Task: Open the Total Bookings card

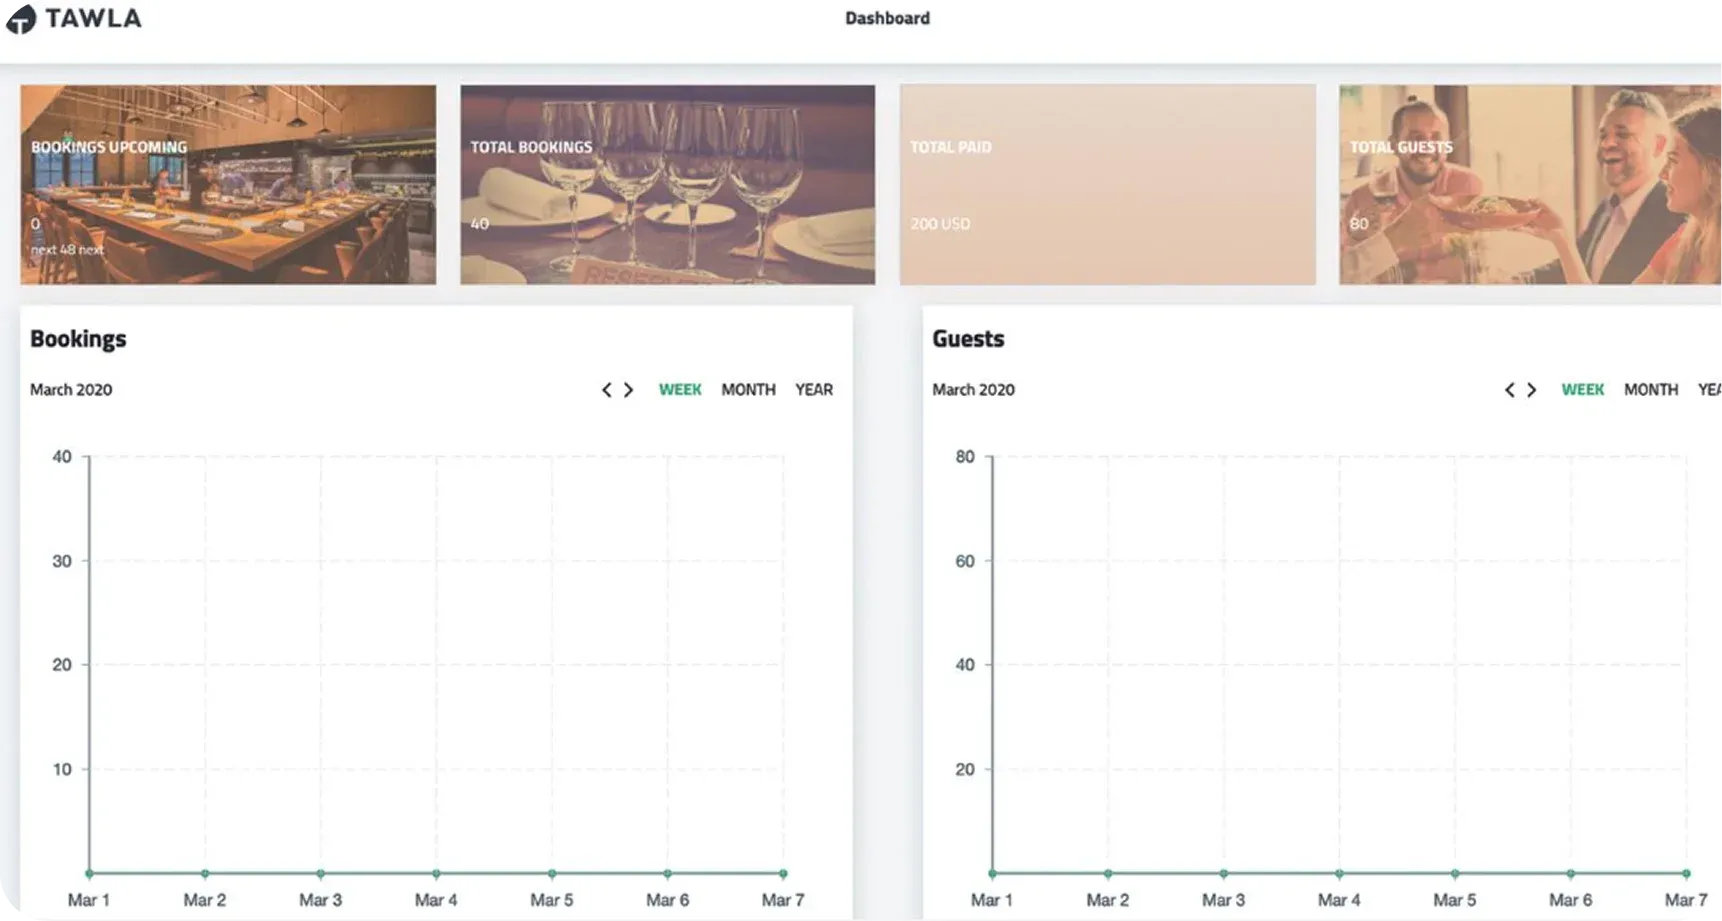Action: click(667, 184)
